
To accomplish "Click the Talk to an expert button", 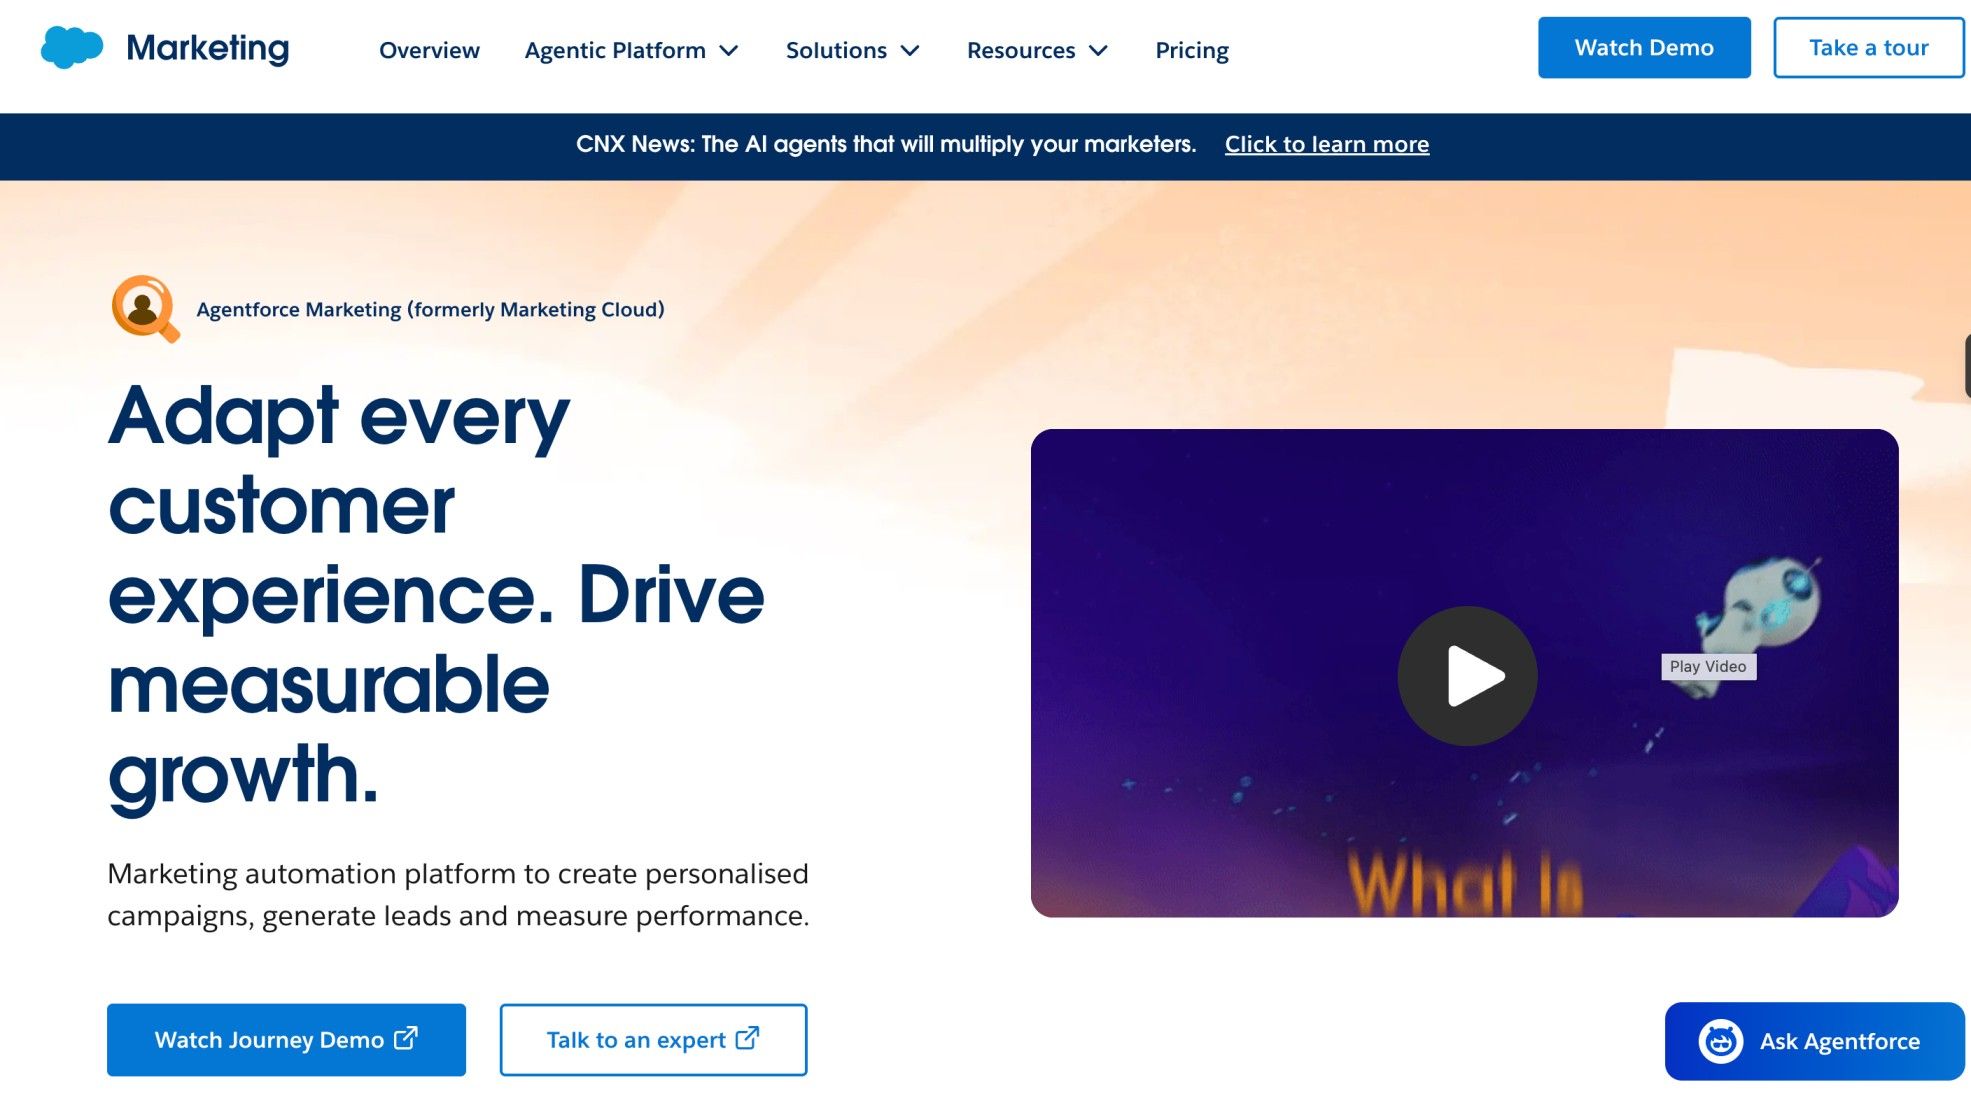I will pos(653,1040).
